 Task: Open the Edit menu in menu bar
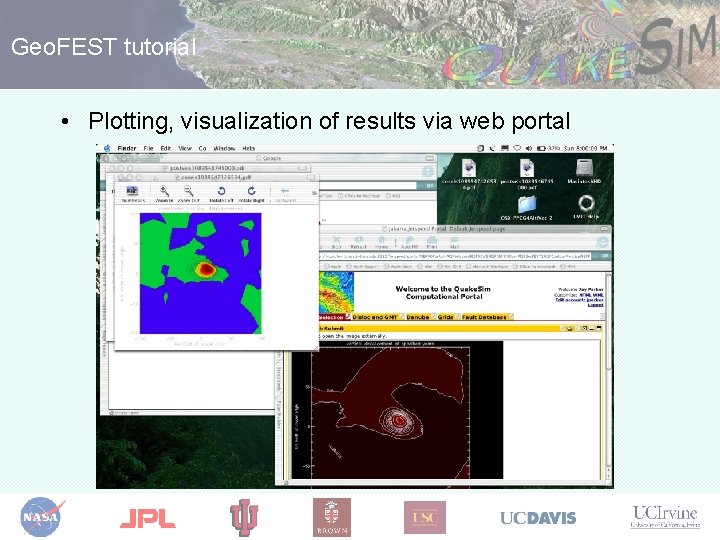point(166,148)
